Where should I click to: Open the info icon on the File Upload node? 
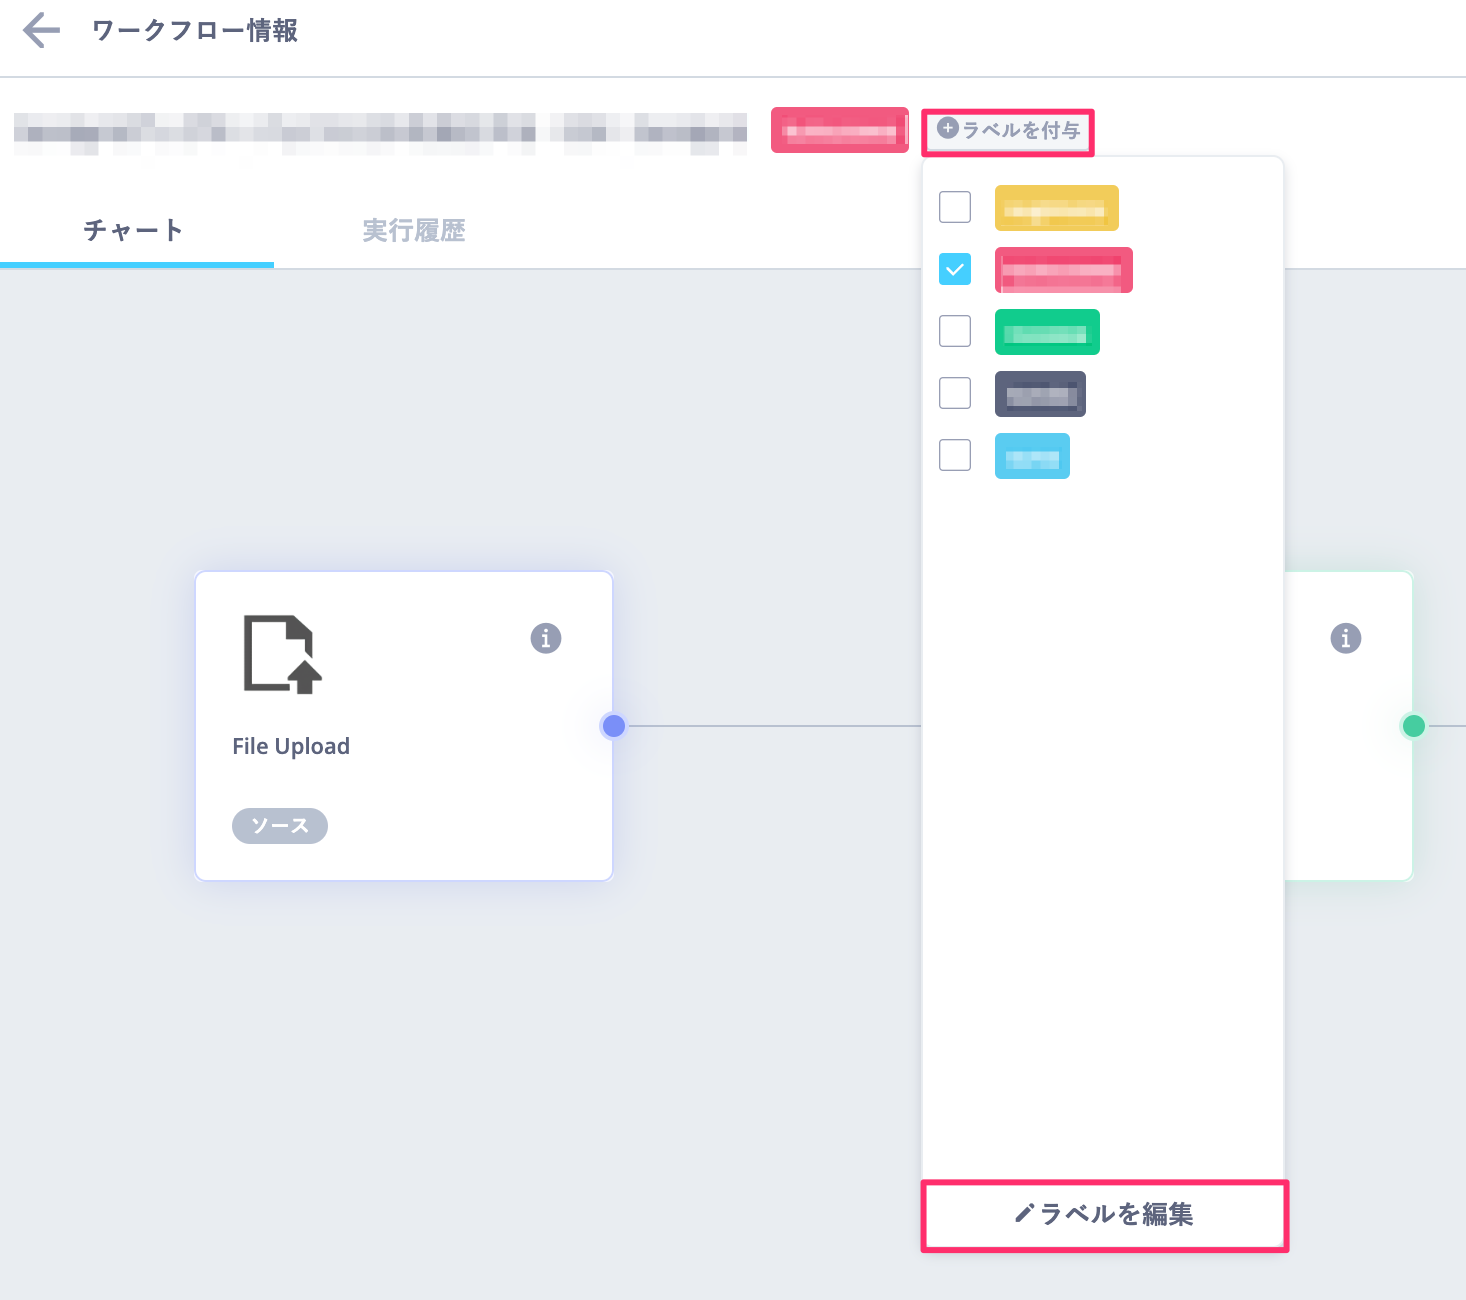(x=545, y=637)
